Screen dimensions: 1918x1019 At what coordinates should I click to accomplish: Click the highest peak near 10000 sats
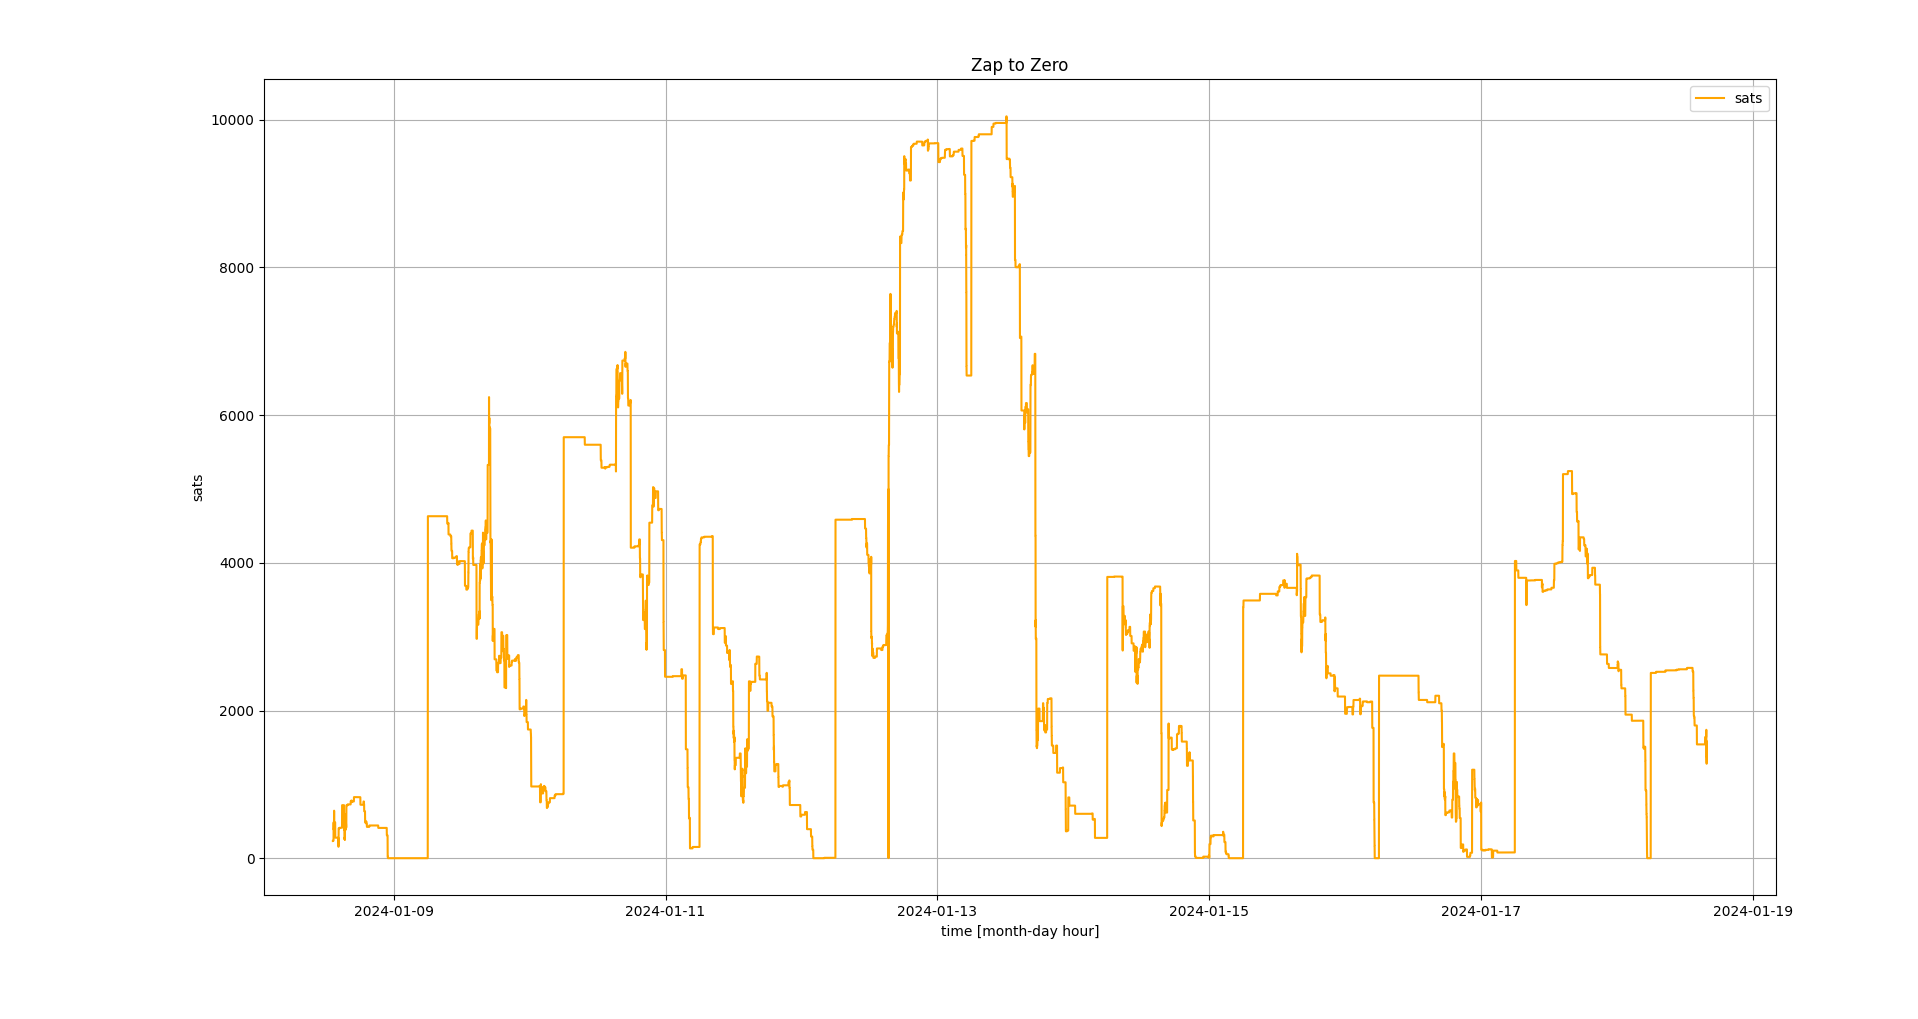pos(1006,117)
